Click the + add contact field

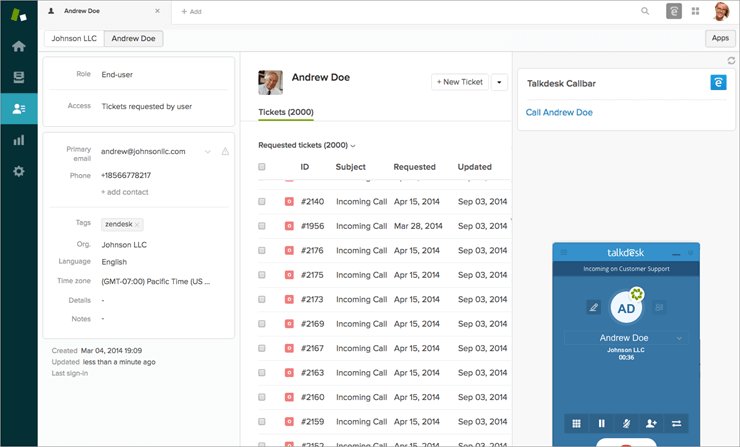click(125, 191)
